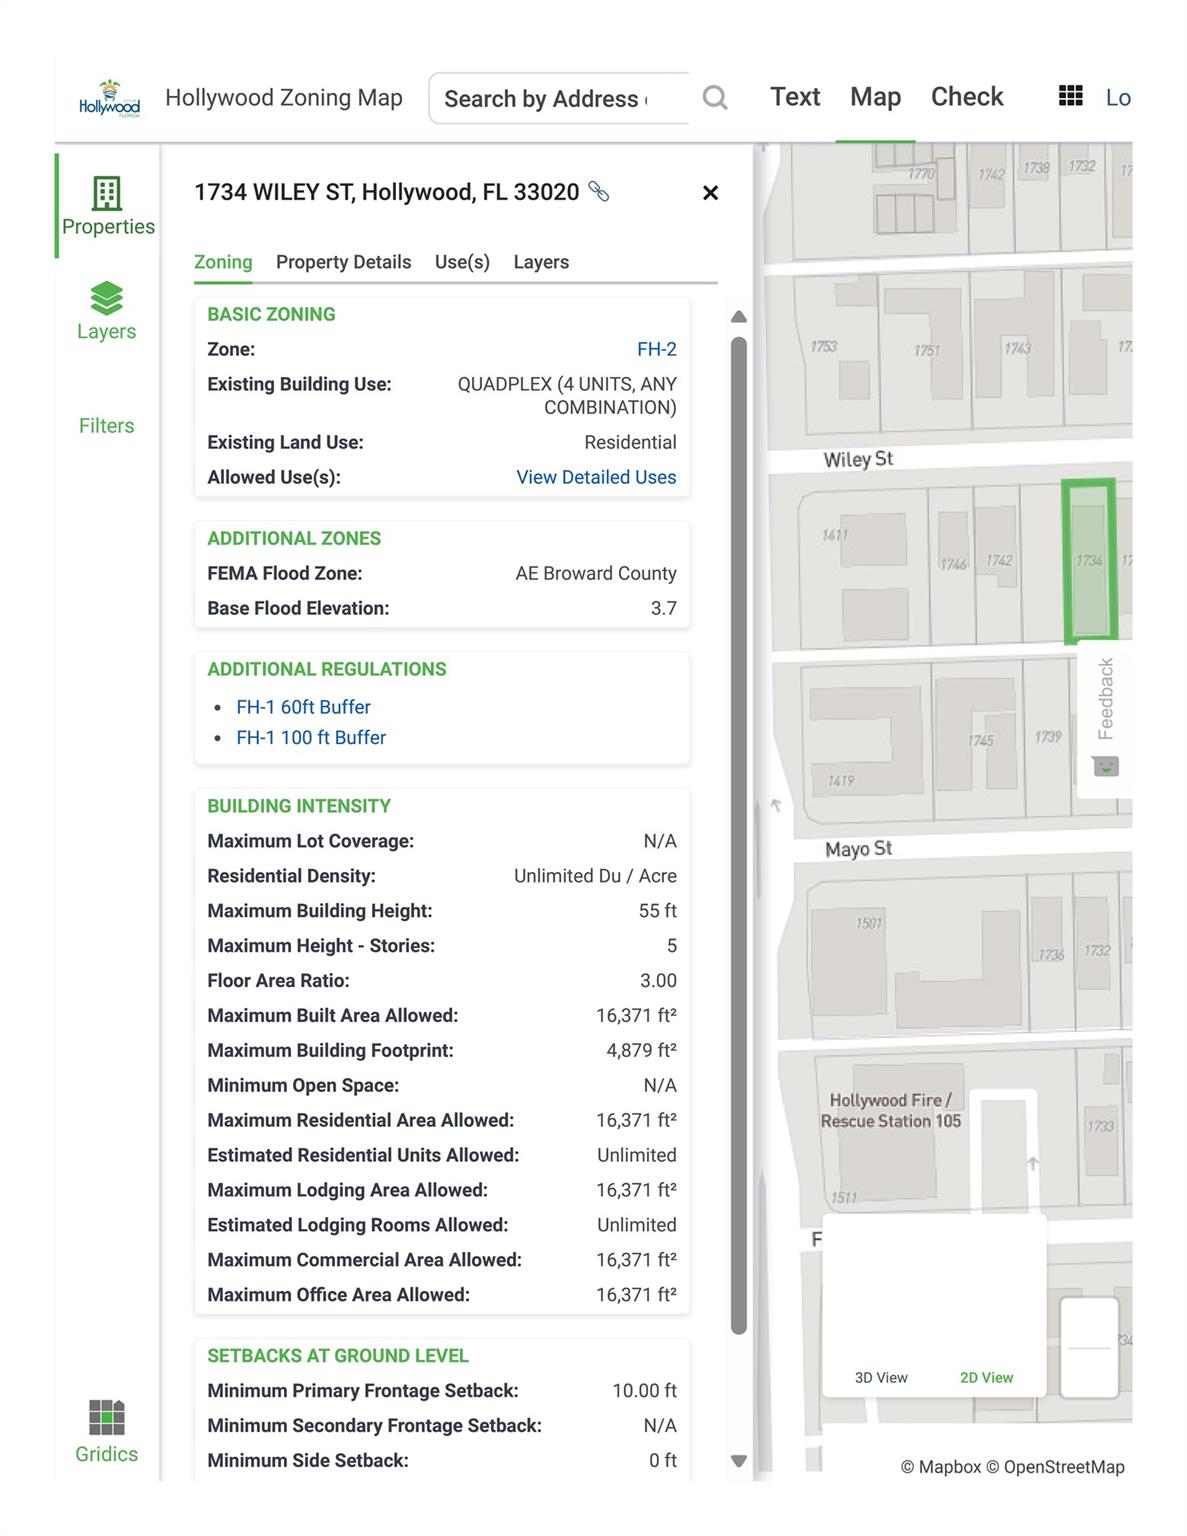Open the Filters sidebar option
1187x1536 pixels.
pyautogui.click(x=106, y=425)
